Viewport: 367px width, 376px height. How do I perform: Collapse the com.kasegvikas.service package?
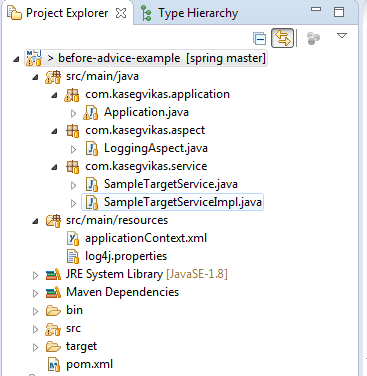(54, 168)
